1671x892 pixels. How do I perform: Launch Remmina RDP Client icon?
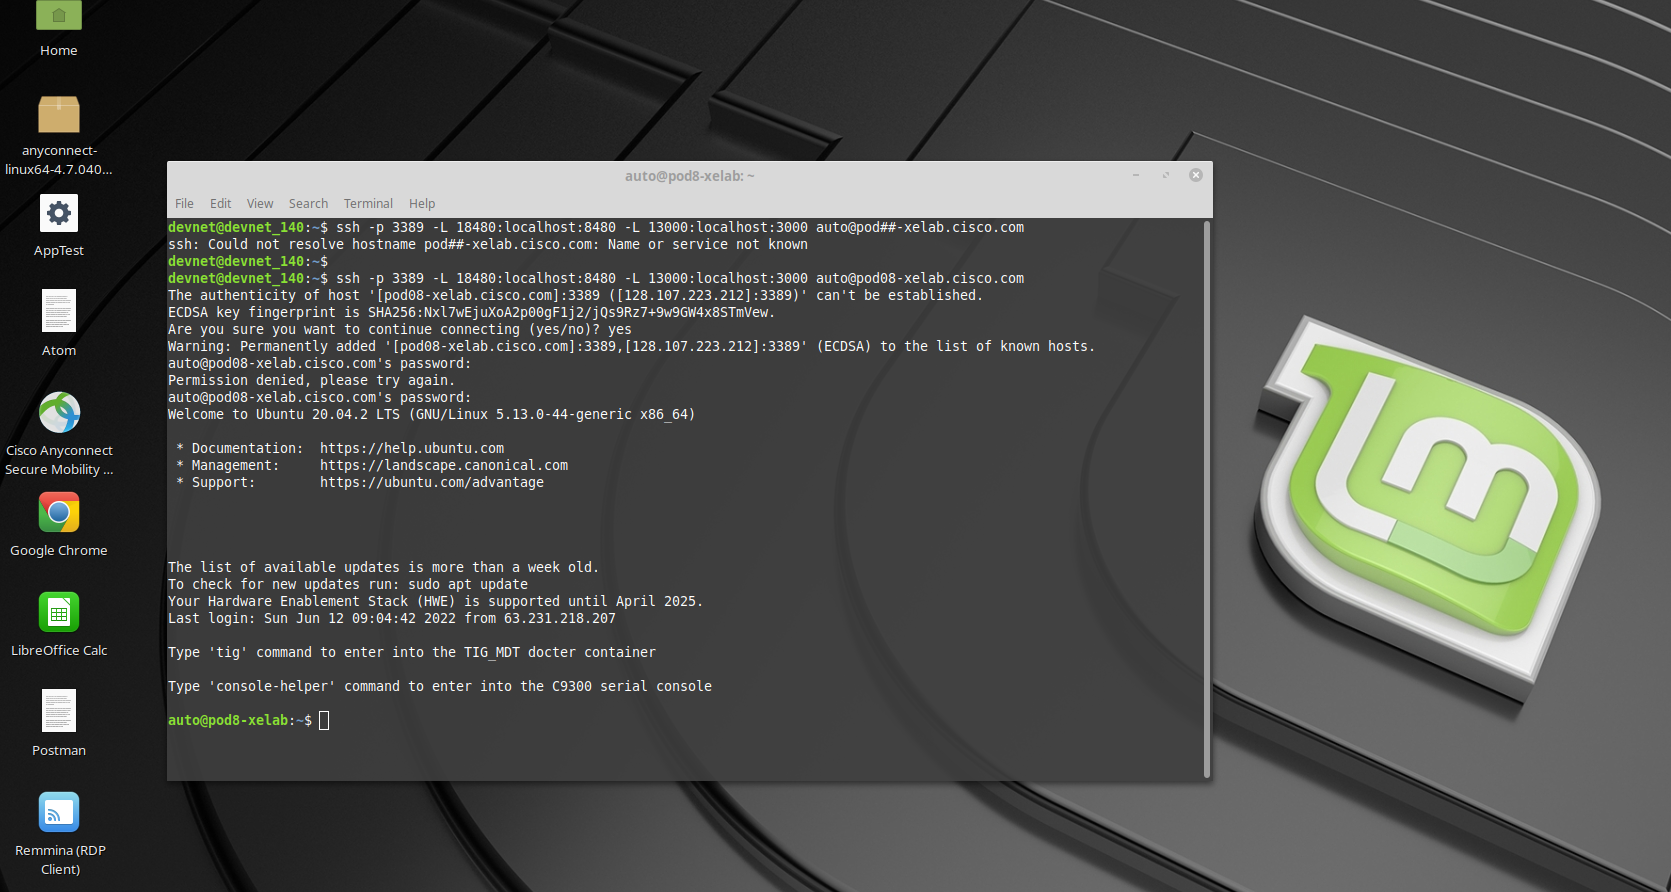pos(59,812)
